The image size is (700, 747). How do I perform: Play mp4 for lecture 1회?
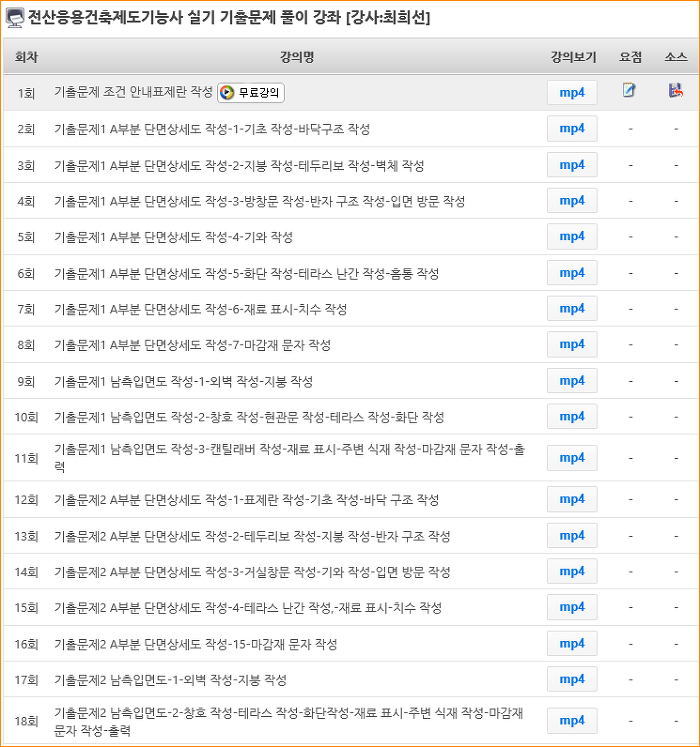click(572, 92)
